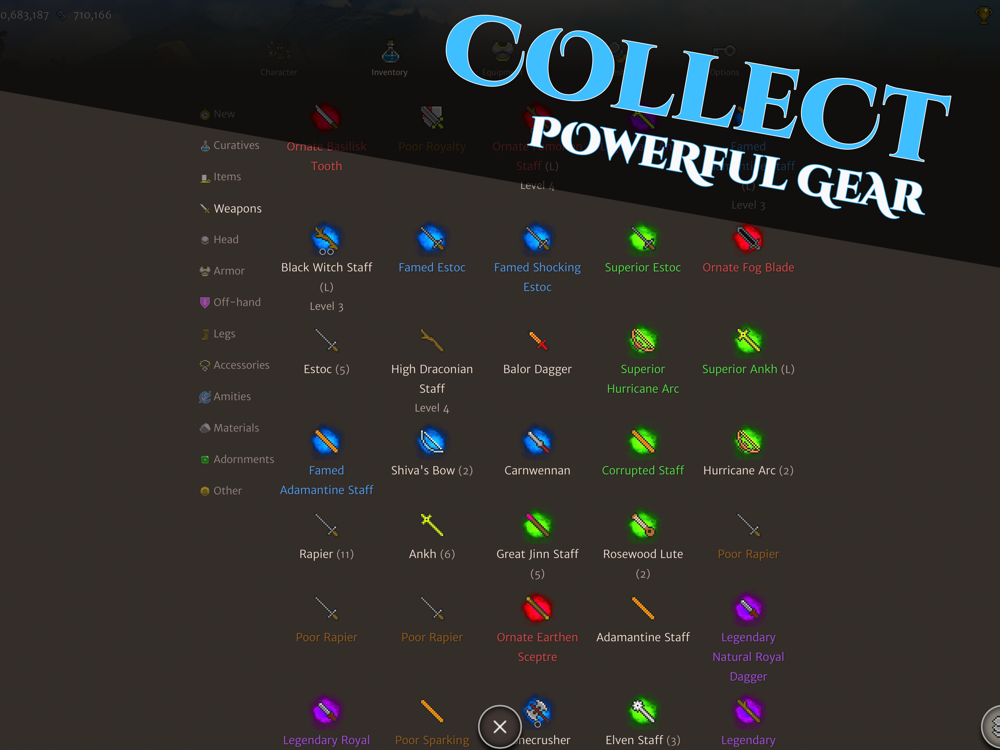
Task: Open the Armor category
Action: coord(222,271)
